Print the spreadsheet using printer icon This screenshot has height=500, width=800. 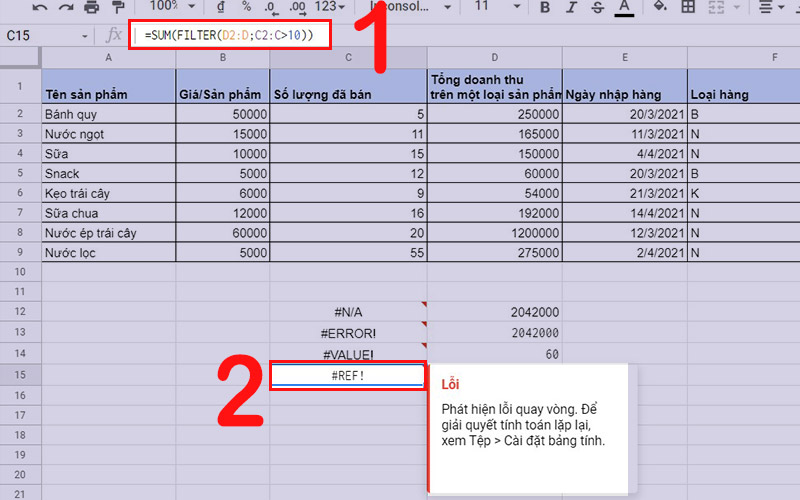pyautogui.click(x=93, y=7)
